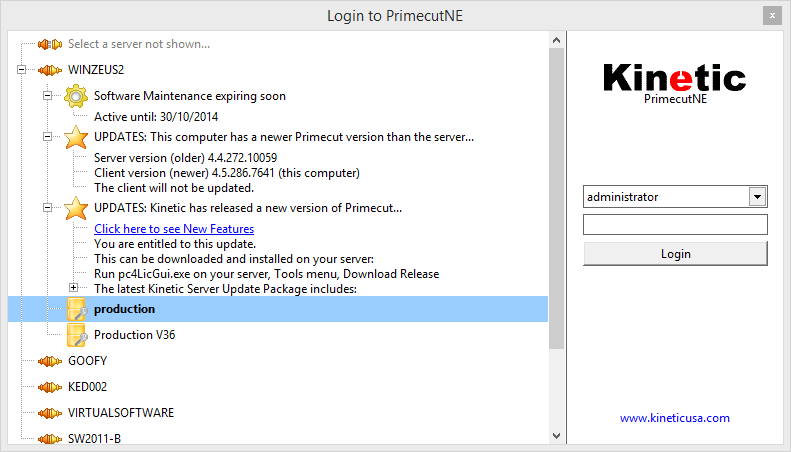This screenshot has width=791, height=452.
Task: Click database icon beside Production V36
Action: (77, 335)
